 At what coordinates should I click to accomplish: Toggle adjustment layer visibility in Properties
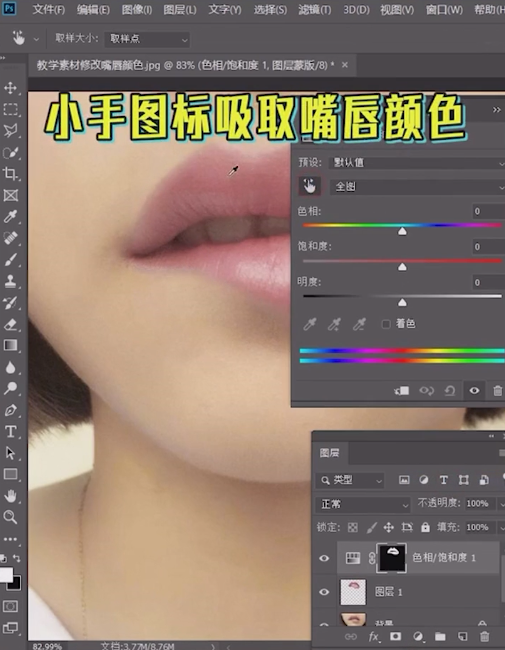click(474, 390)
